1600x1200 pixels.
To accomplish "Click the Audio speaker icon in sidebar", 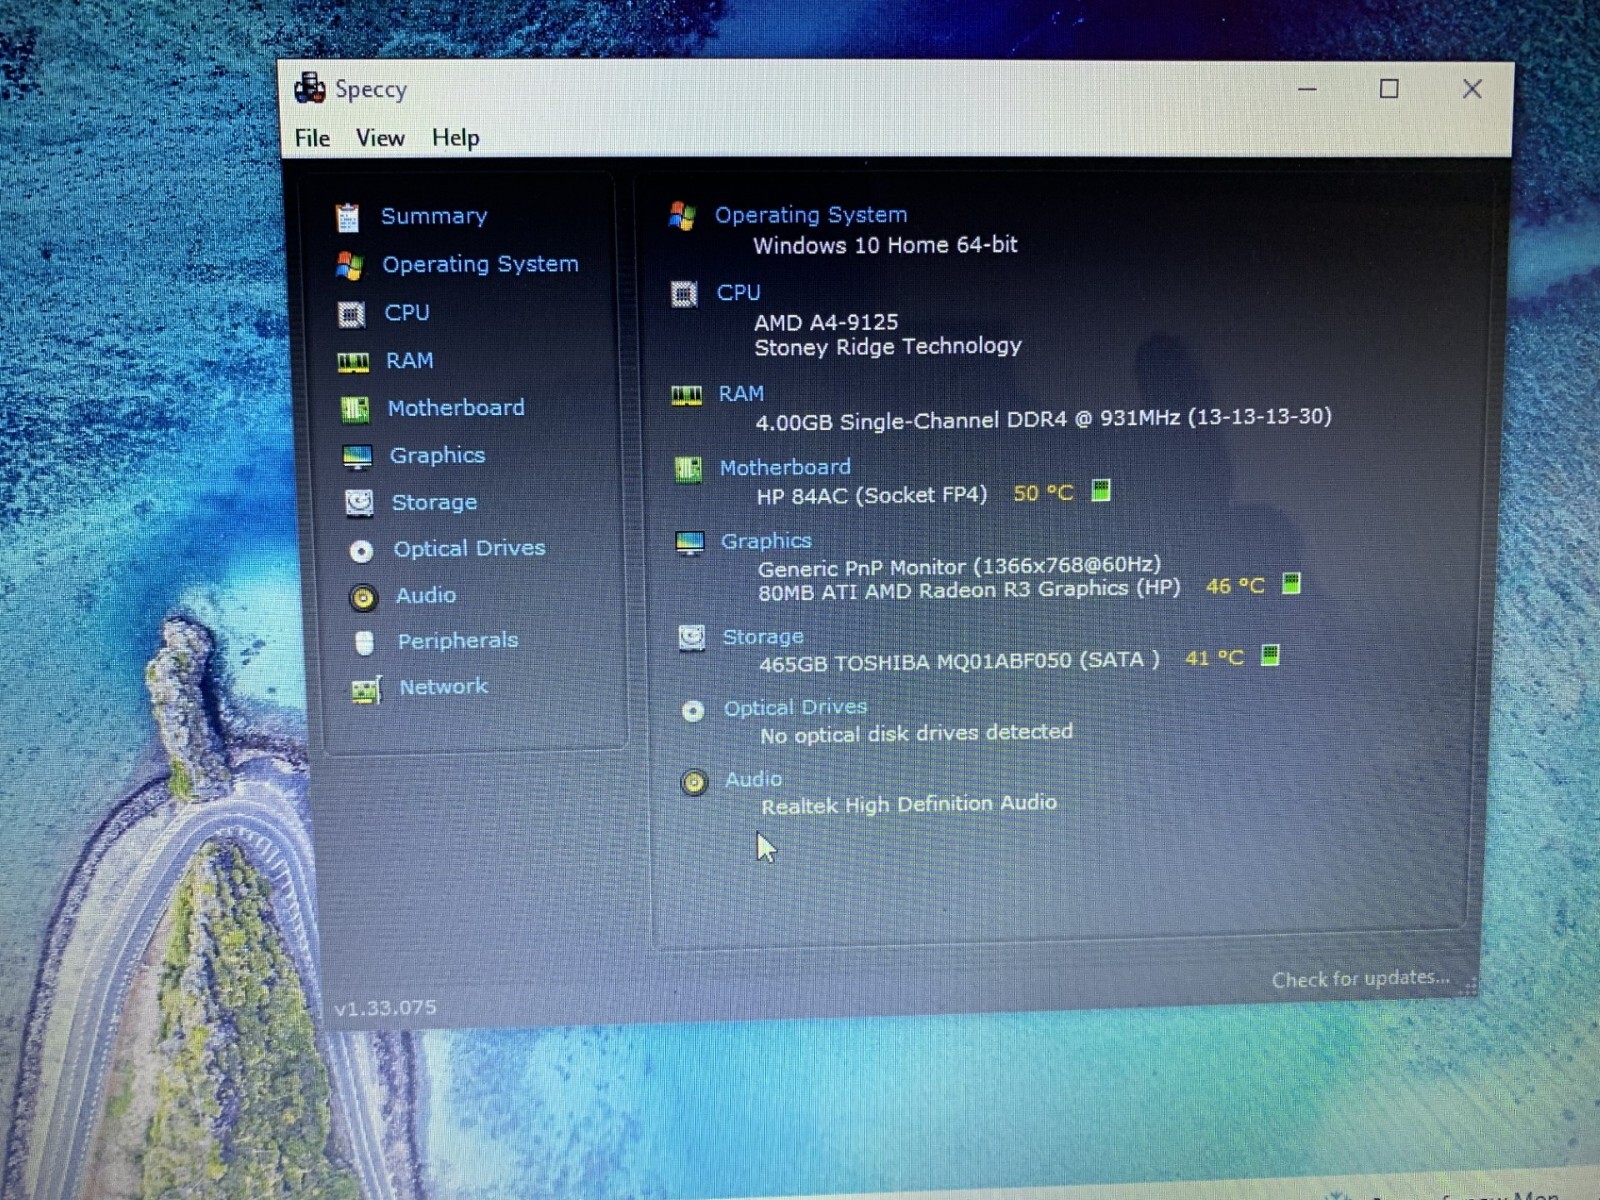I will coord(363,597).
